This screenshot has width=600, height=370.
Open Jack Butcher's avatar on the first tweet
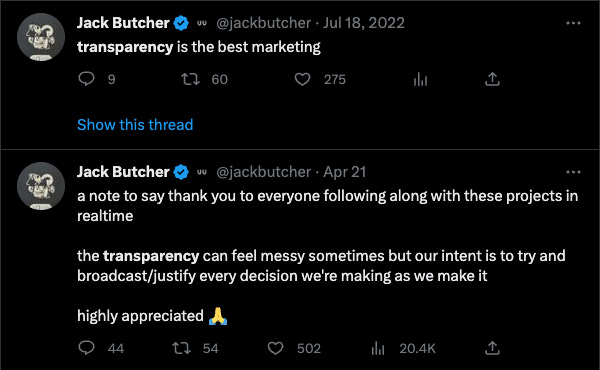(x=41, y=37)
